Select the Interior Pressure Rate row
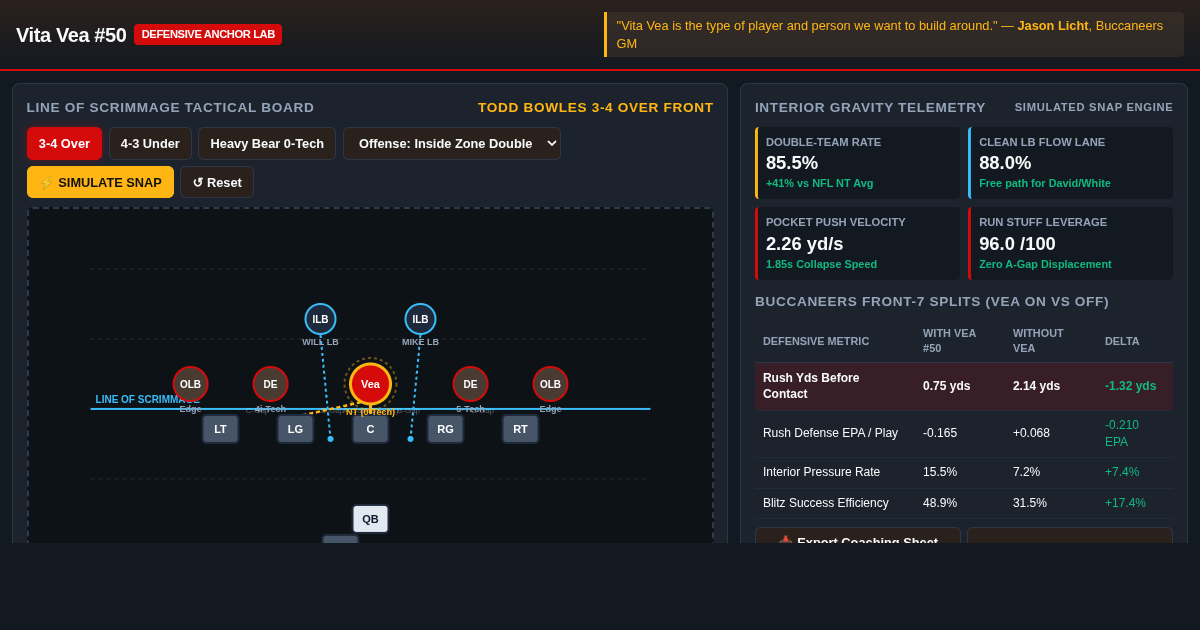The width and height of the screenshot is (1200, 630). pyautogui.click(x=964, y=472)
